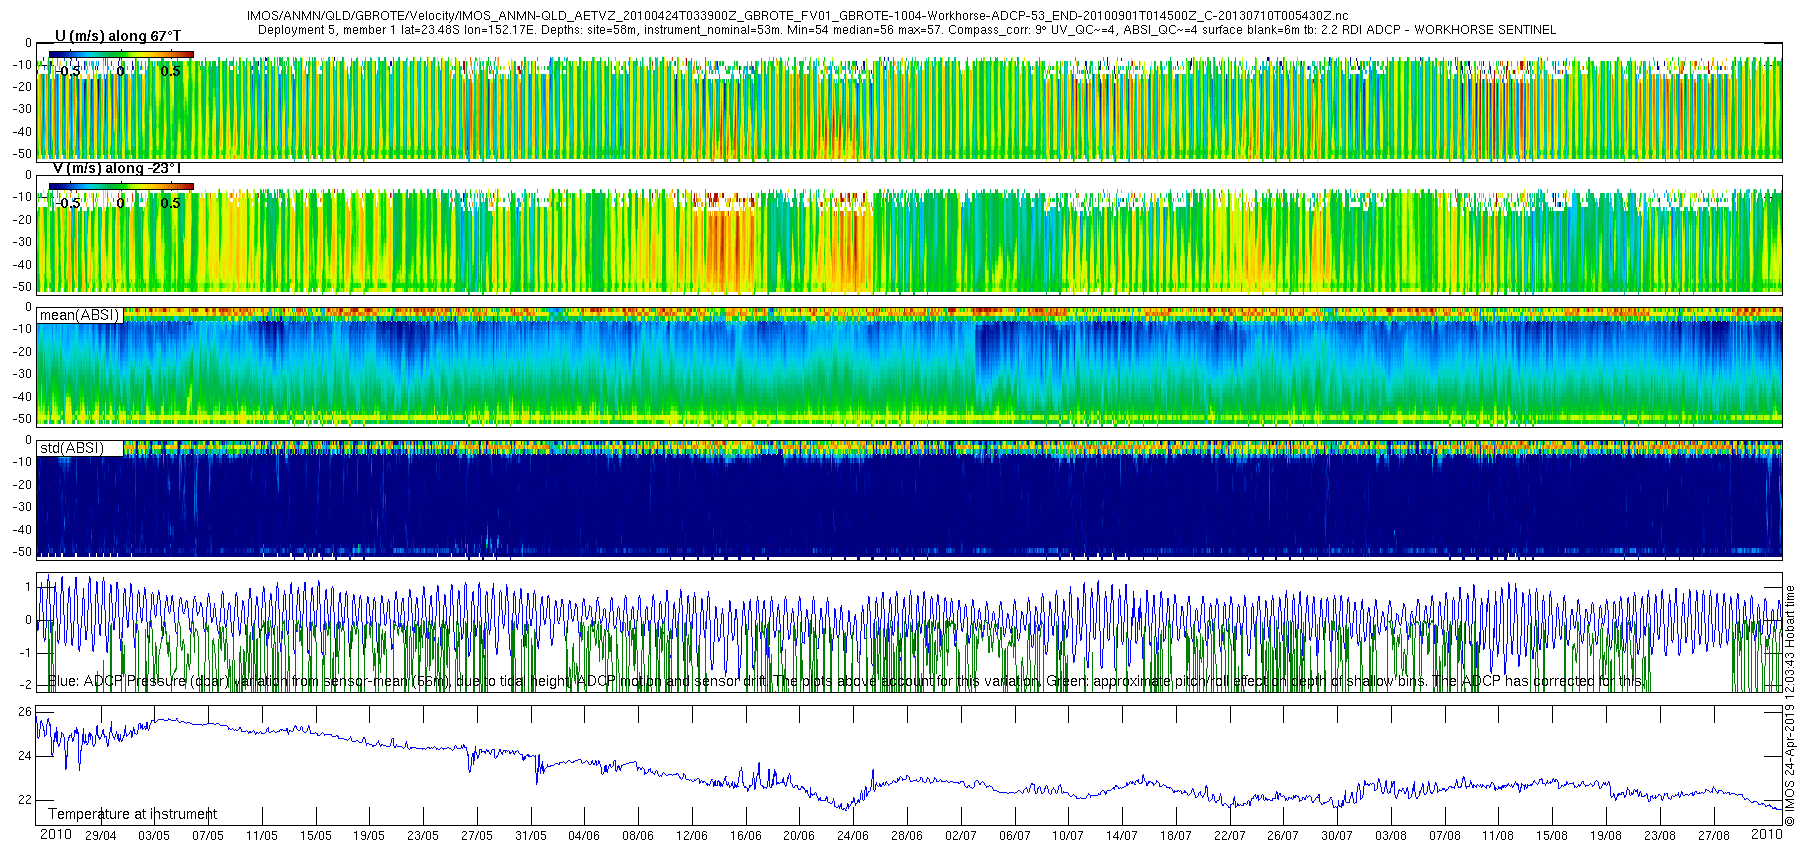Select the 24/06 date tick on time axis
This screenshot has height=850, width=1800.
pyautogui.click(x=852, y=836)
